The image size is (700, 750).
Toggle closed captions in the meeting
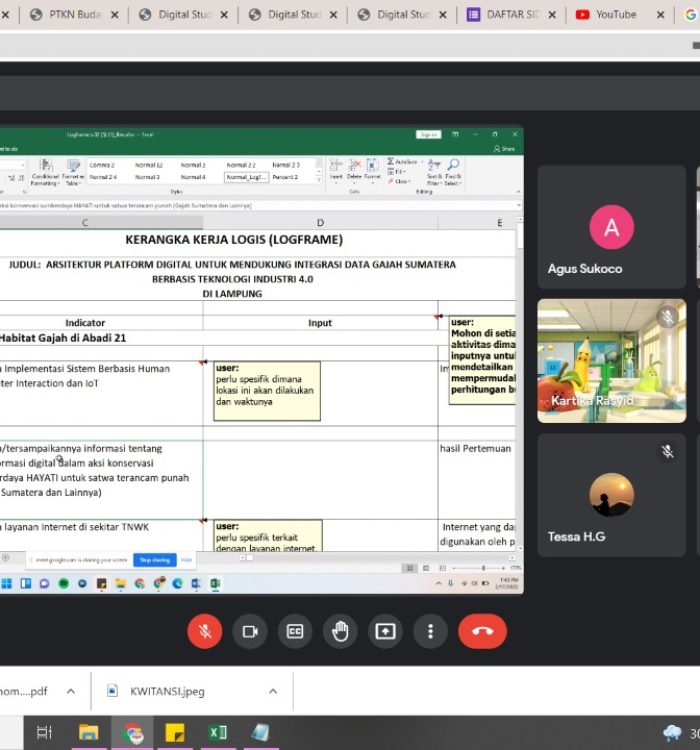pos(295,631)
